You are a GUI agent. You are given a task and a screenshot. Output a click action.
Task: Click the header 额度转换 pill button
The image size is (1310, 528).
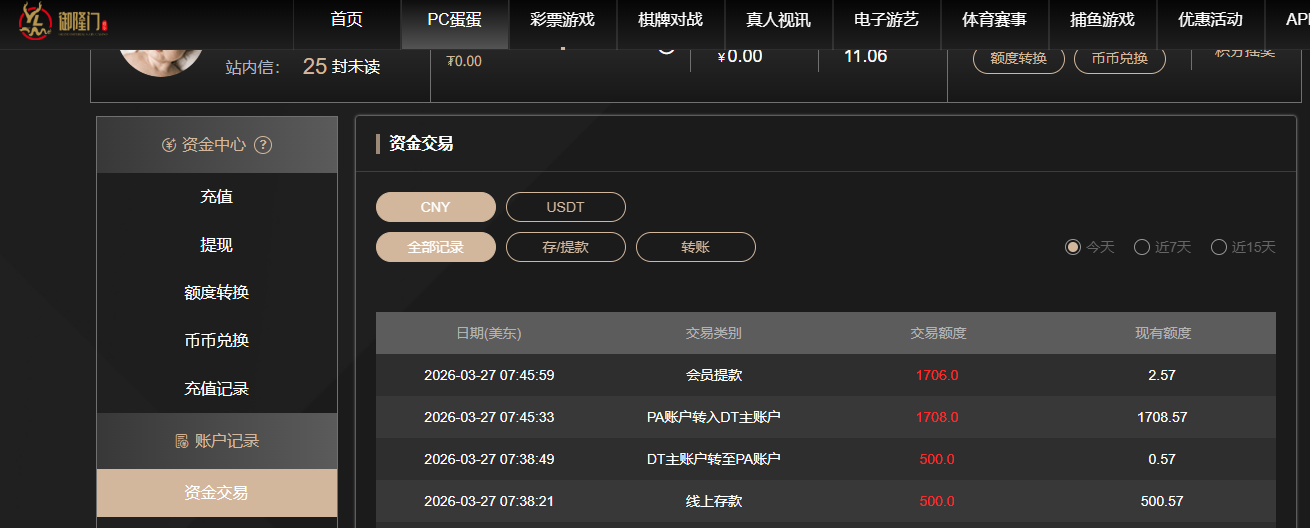pyautogui.click(x=1019, y=58)
